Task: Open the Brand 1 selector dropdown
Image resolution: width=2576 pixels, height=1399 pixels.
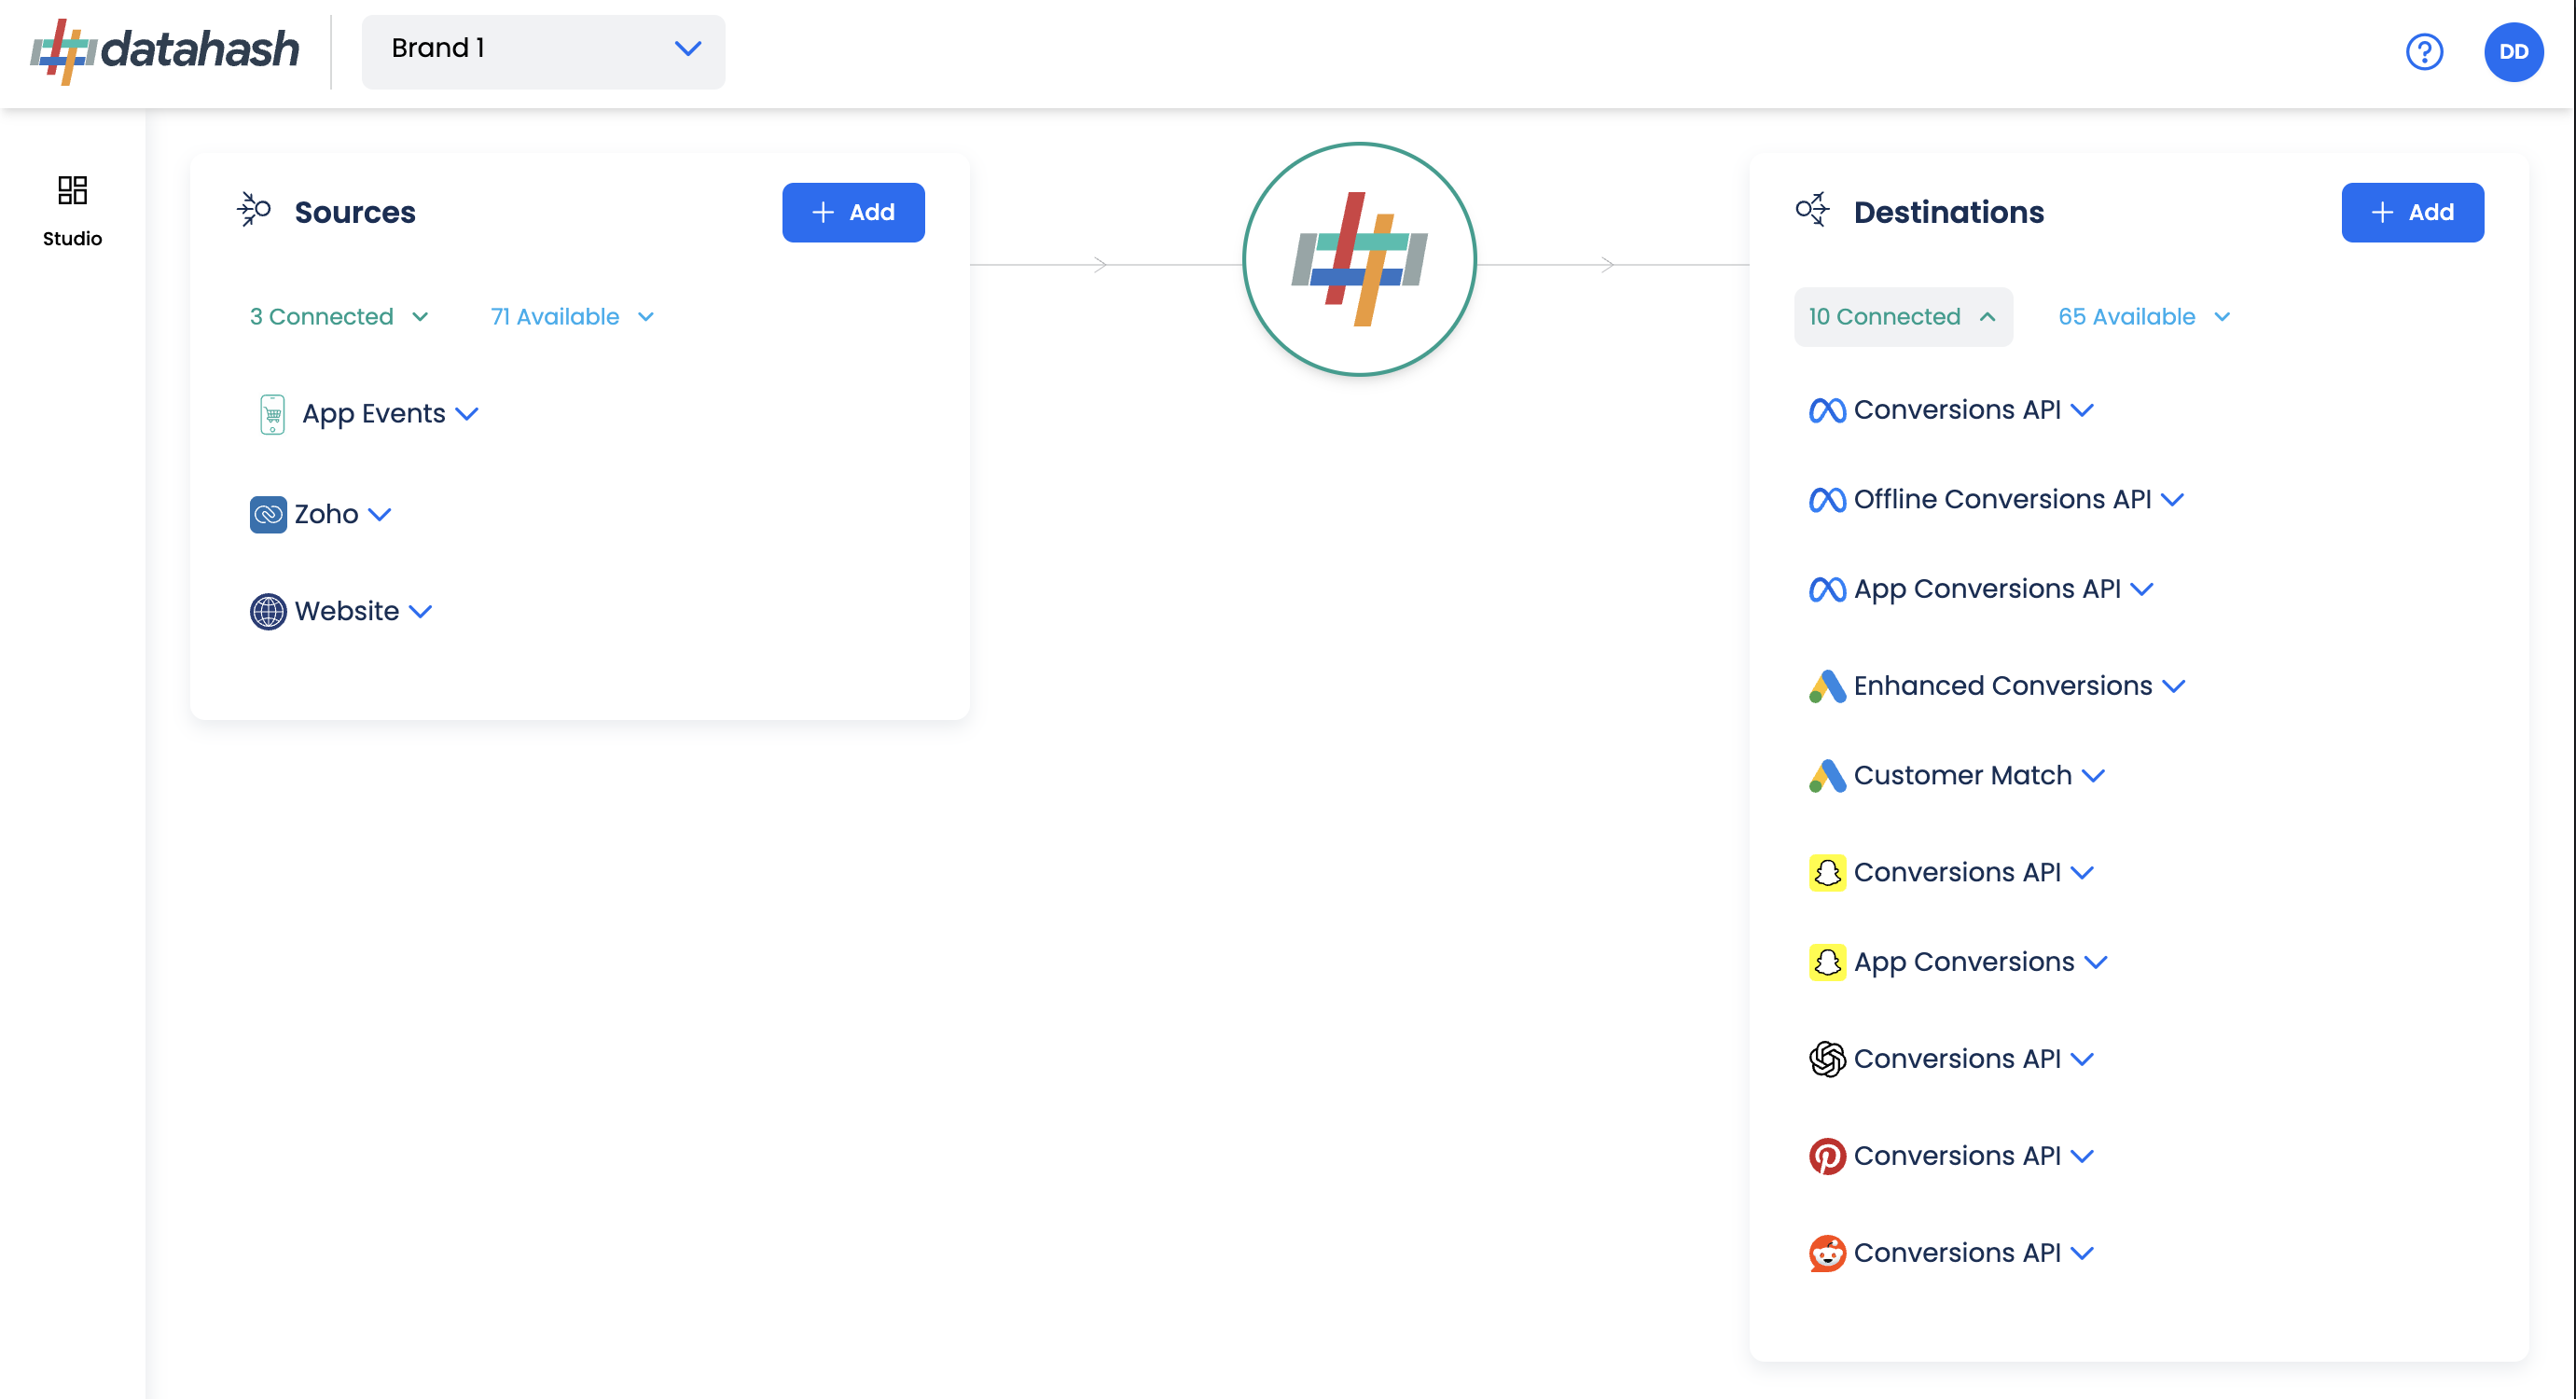Action: tap(543, 51)
